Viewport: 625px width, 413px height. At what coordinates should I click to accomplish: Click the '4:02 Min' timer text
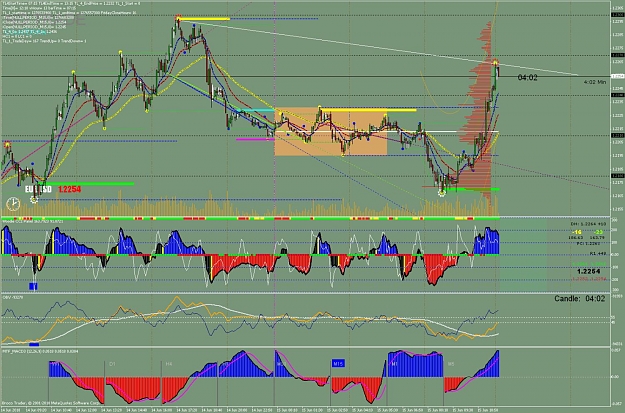coord(595,82)
